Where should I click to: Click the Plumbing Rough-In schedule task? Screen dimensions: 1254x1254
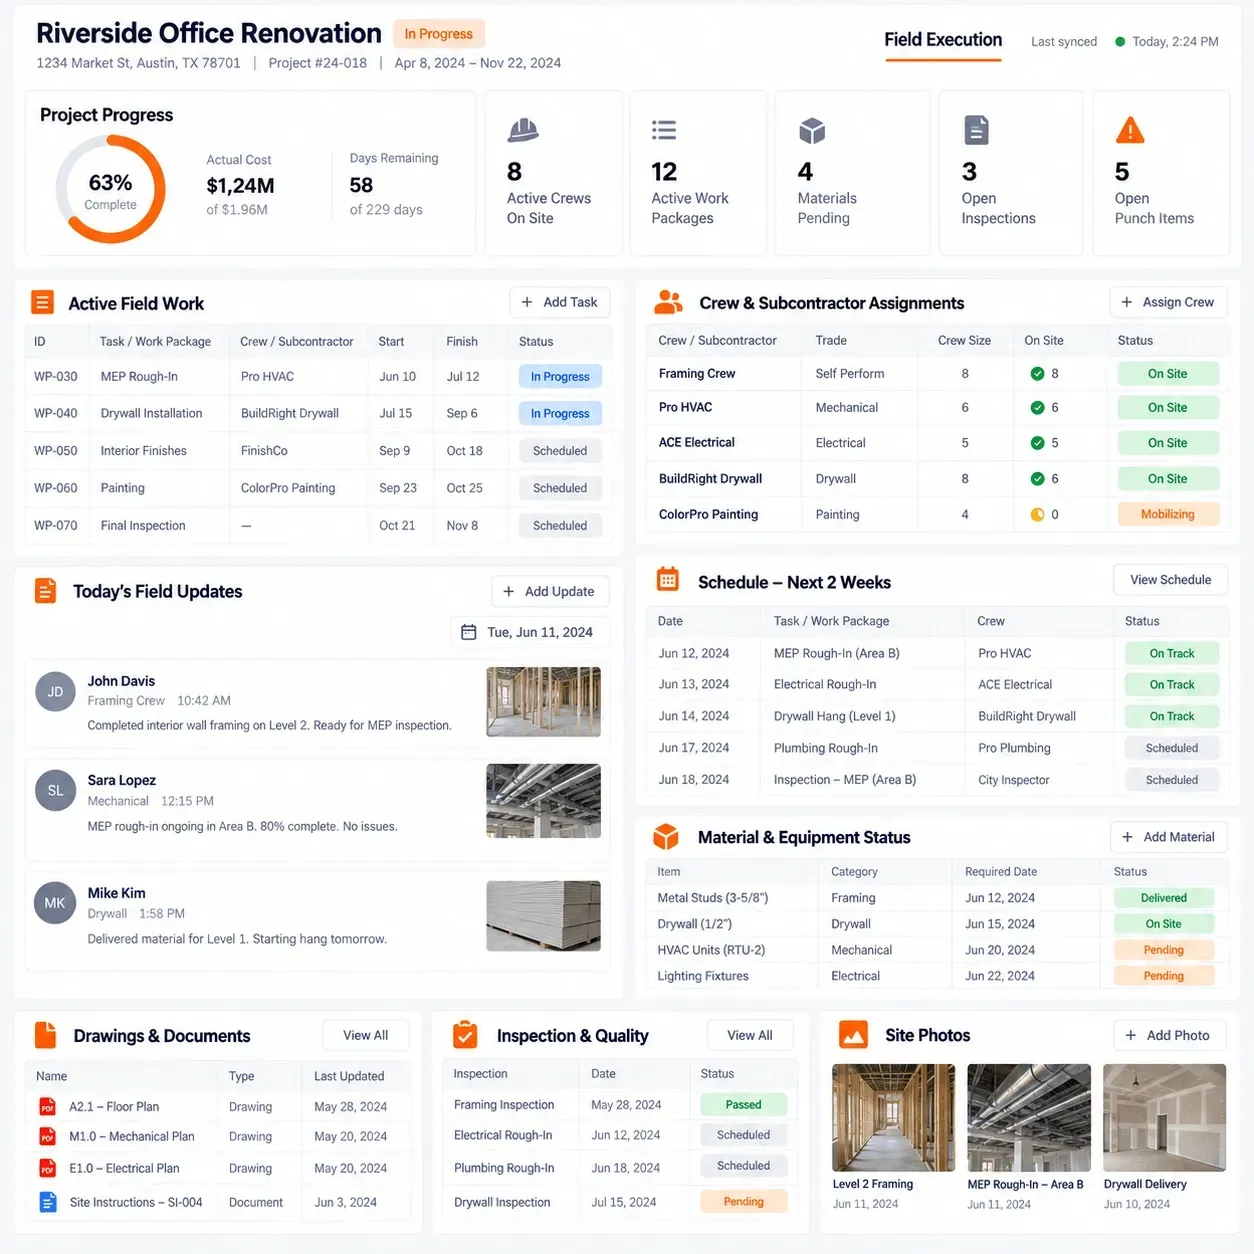[x=826, y=748]
